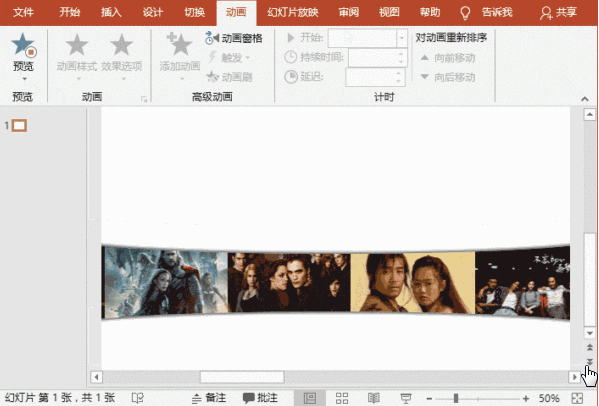Open the Effect Options menu

tap(122, 56)
